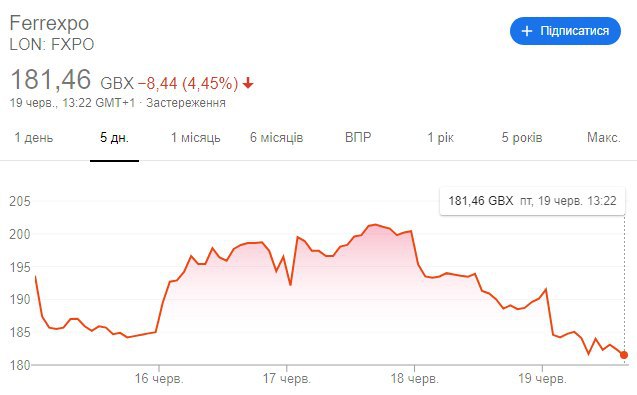The height and width of the screenshot is (395, 637).
Task: Open the ВПР year-to-date tab
Action: [358, 138]
